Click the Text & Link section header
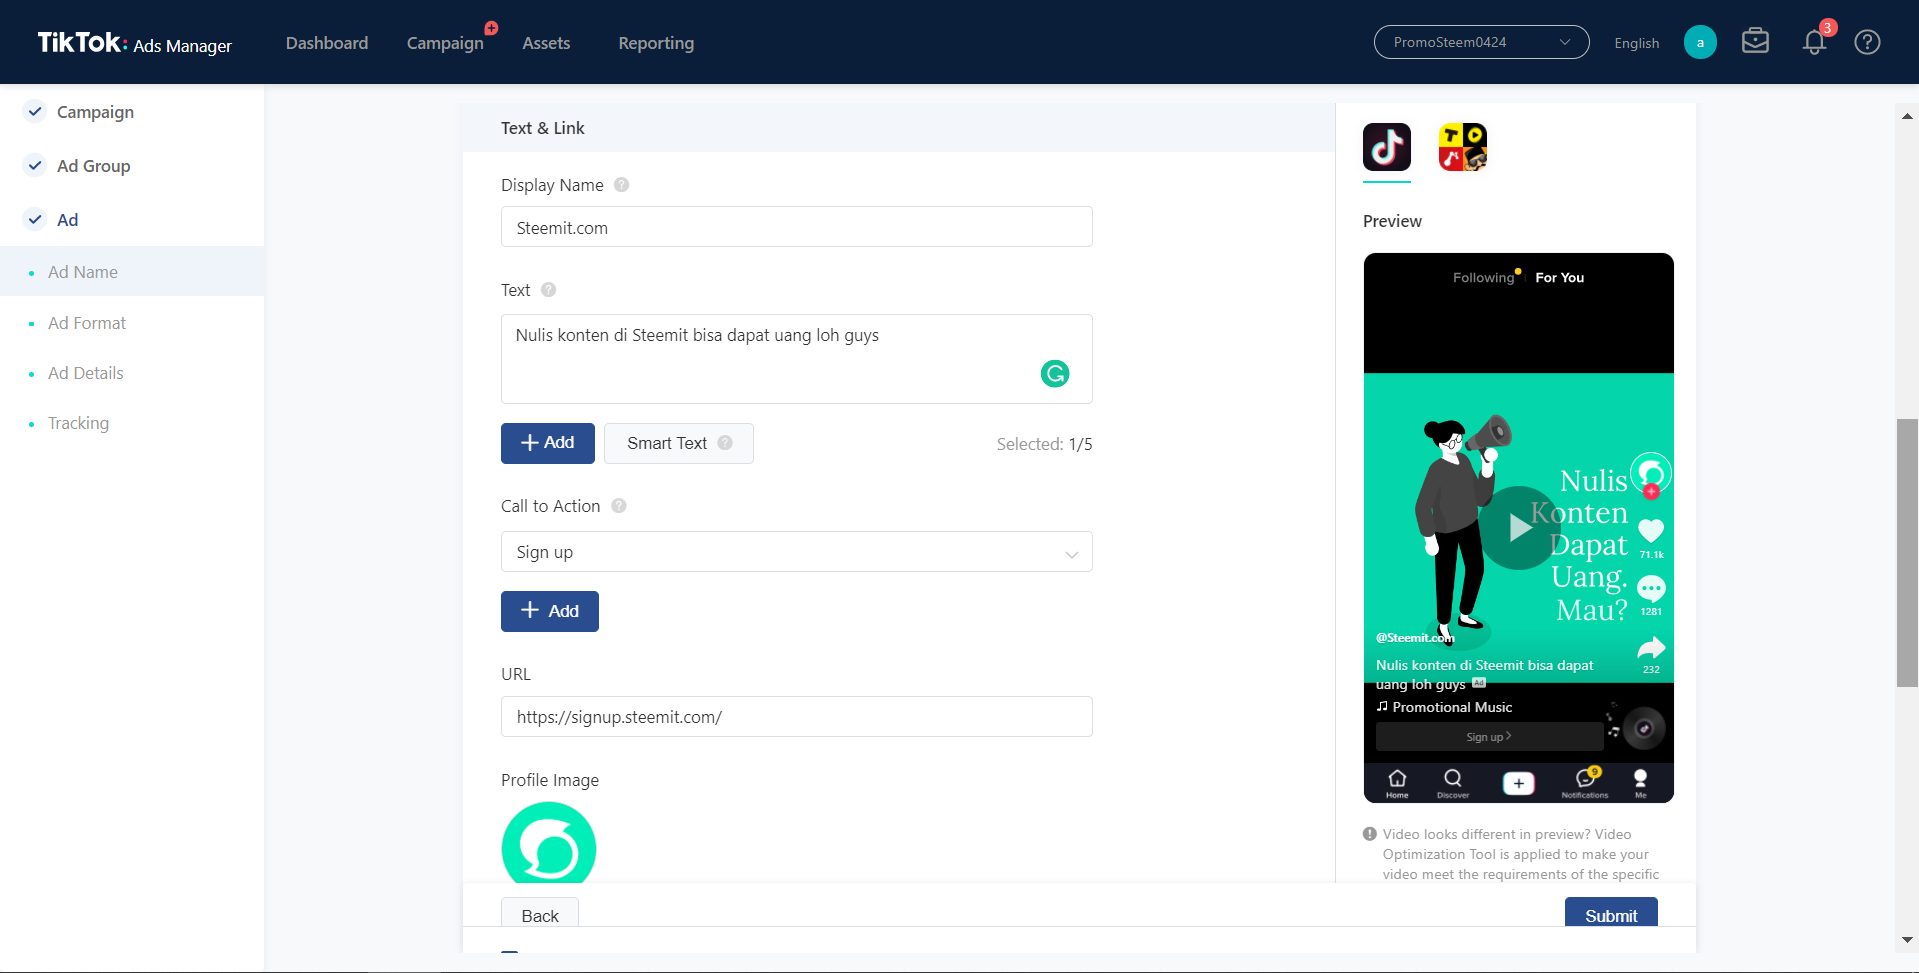 pos(543,128)
